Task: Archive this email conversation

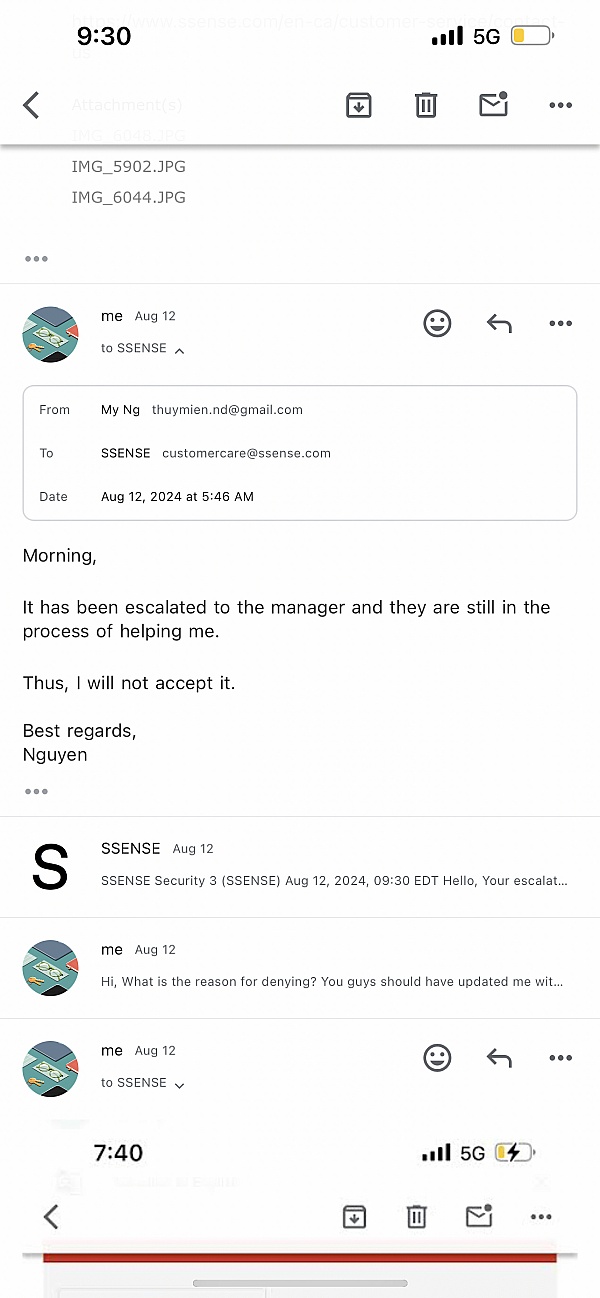Action: [x=359, y=105]
